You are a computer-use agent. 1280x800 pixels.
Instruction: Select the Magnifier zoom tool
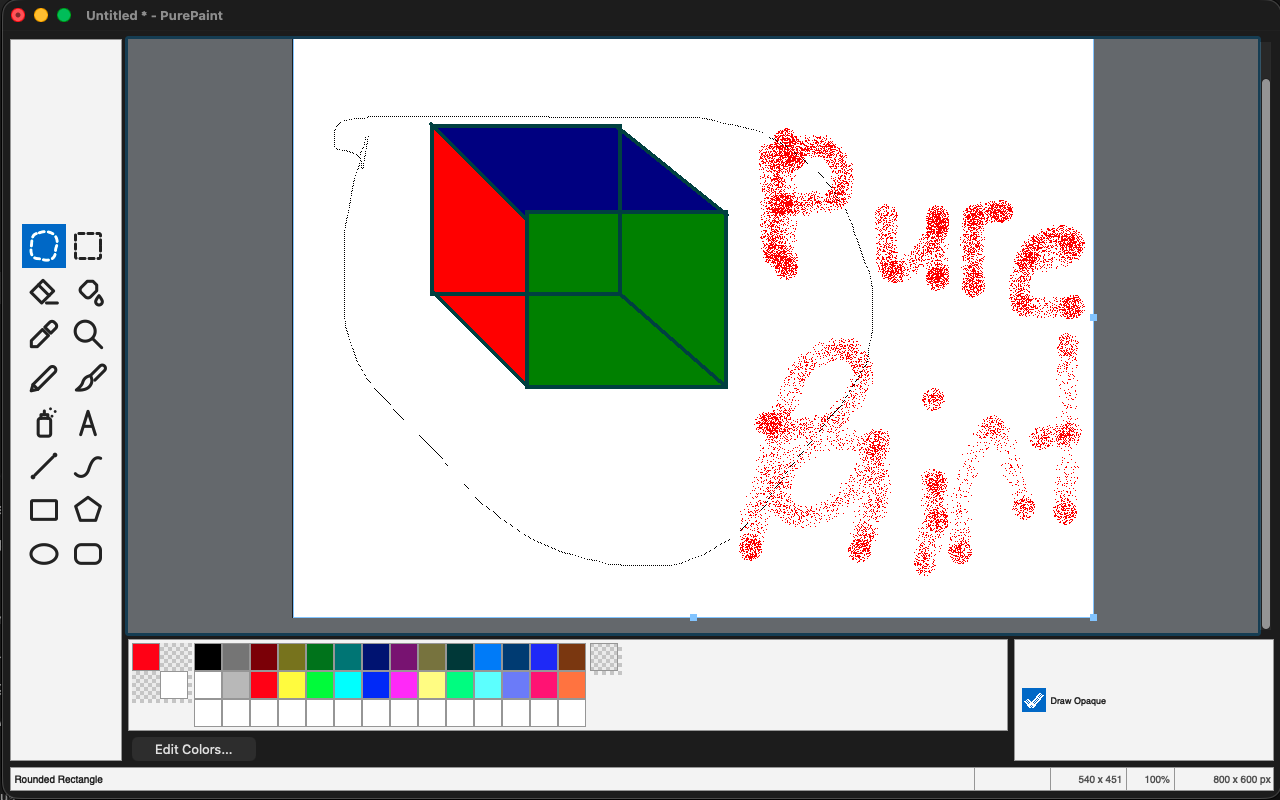point(88,334)
